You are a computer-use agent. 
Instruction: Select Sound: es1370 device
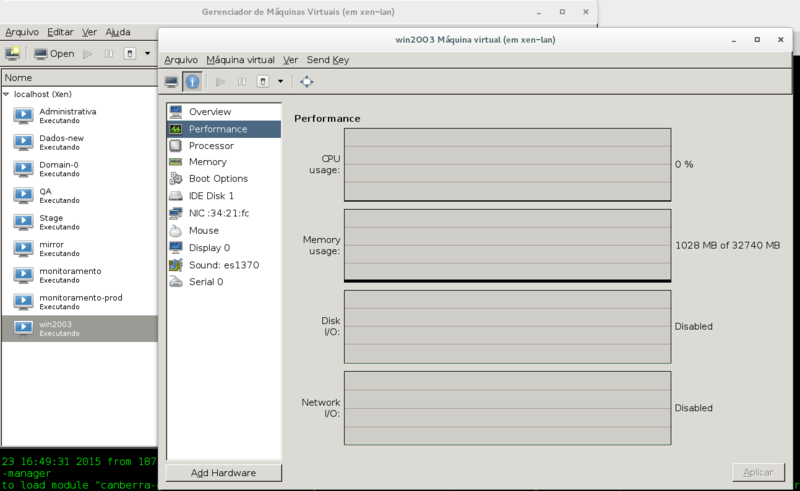[224, 265]
